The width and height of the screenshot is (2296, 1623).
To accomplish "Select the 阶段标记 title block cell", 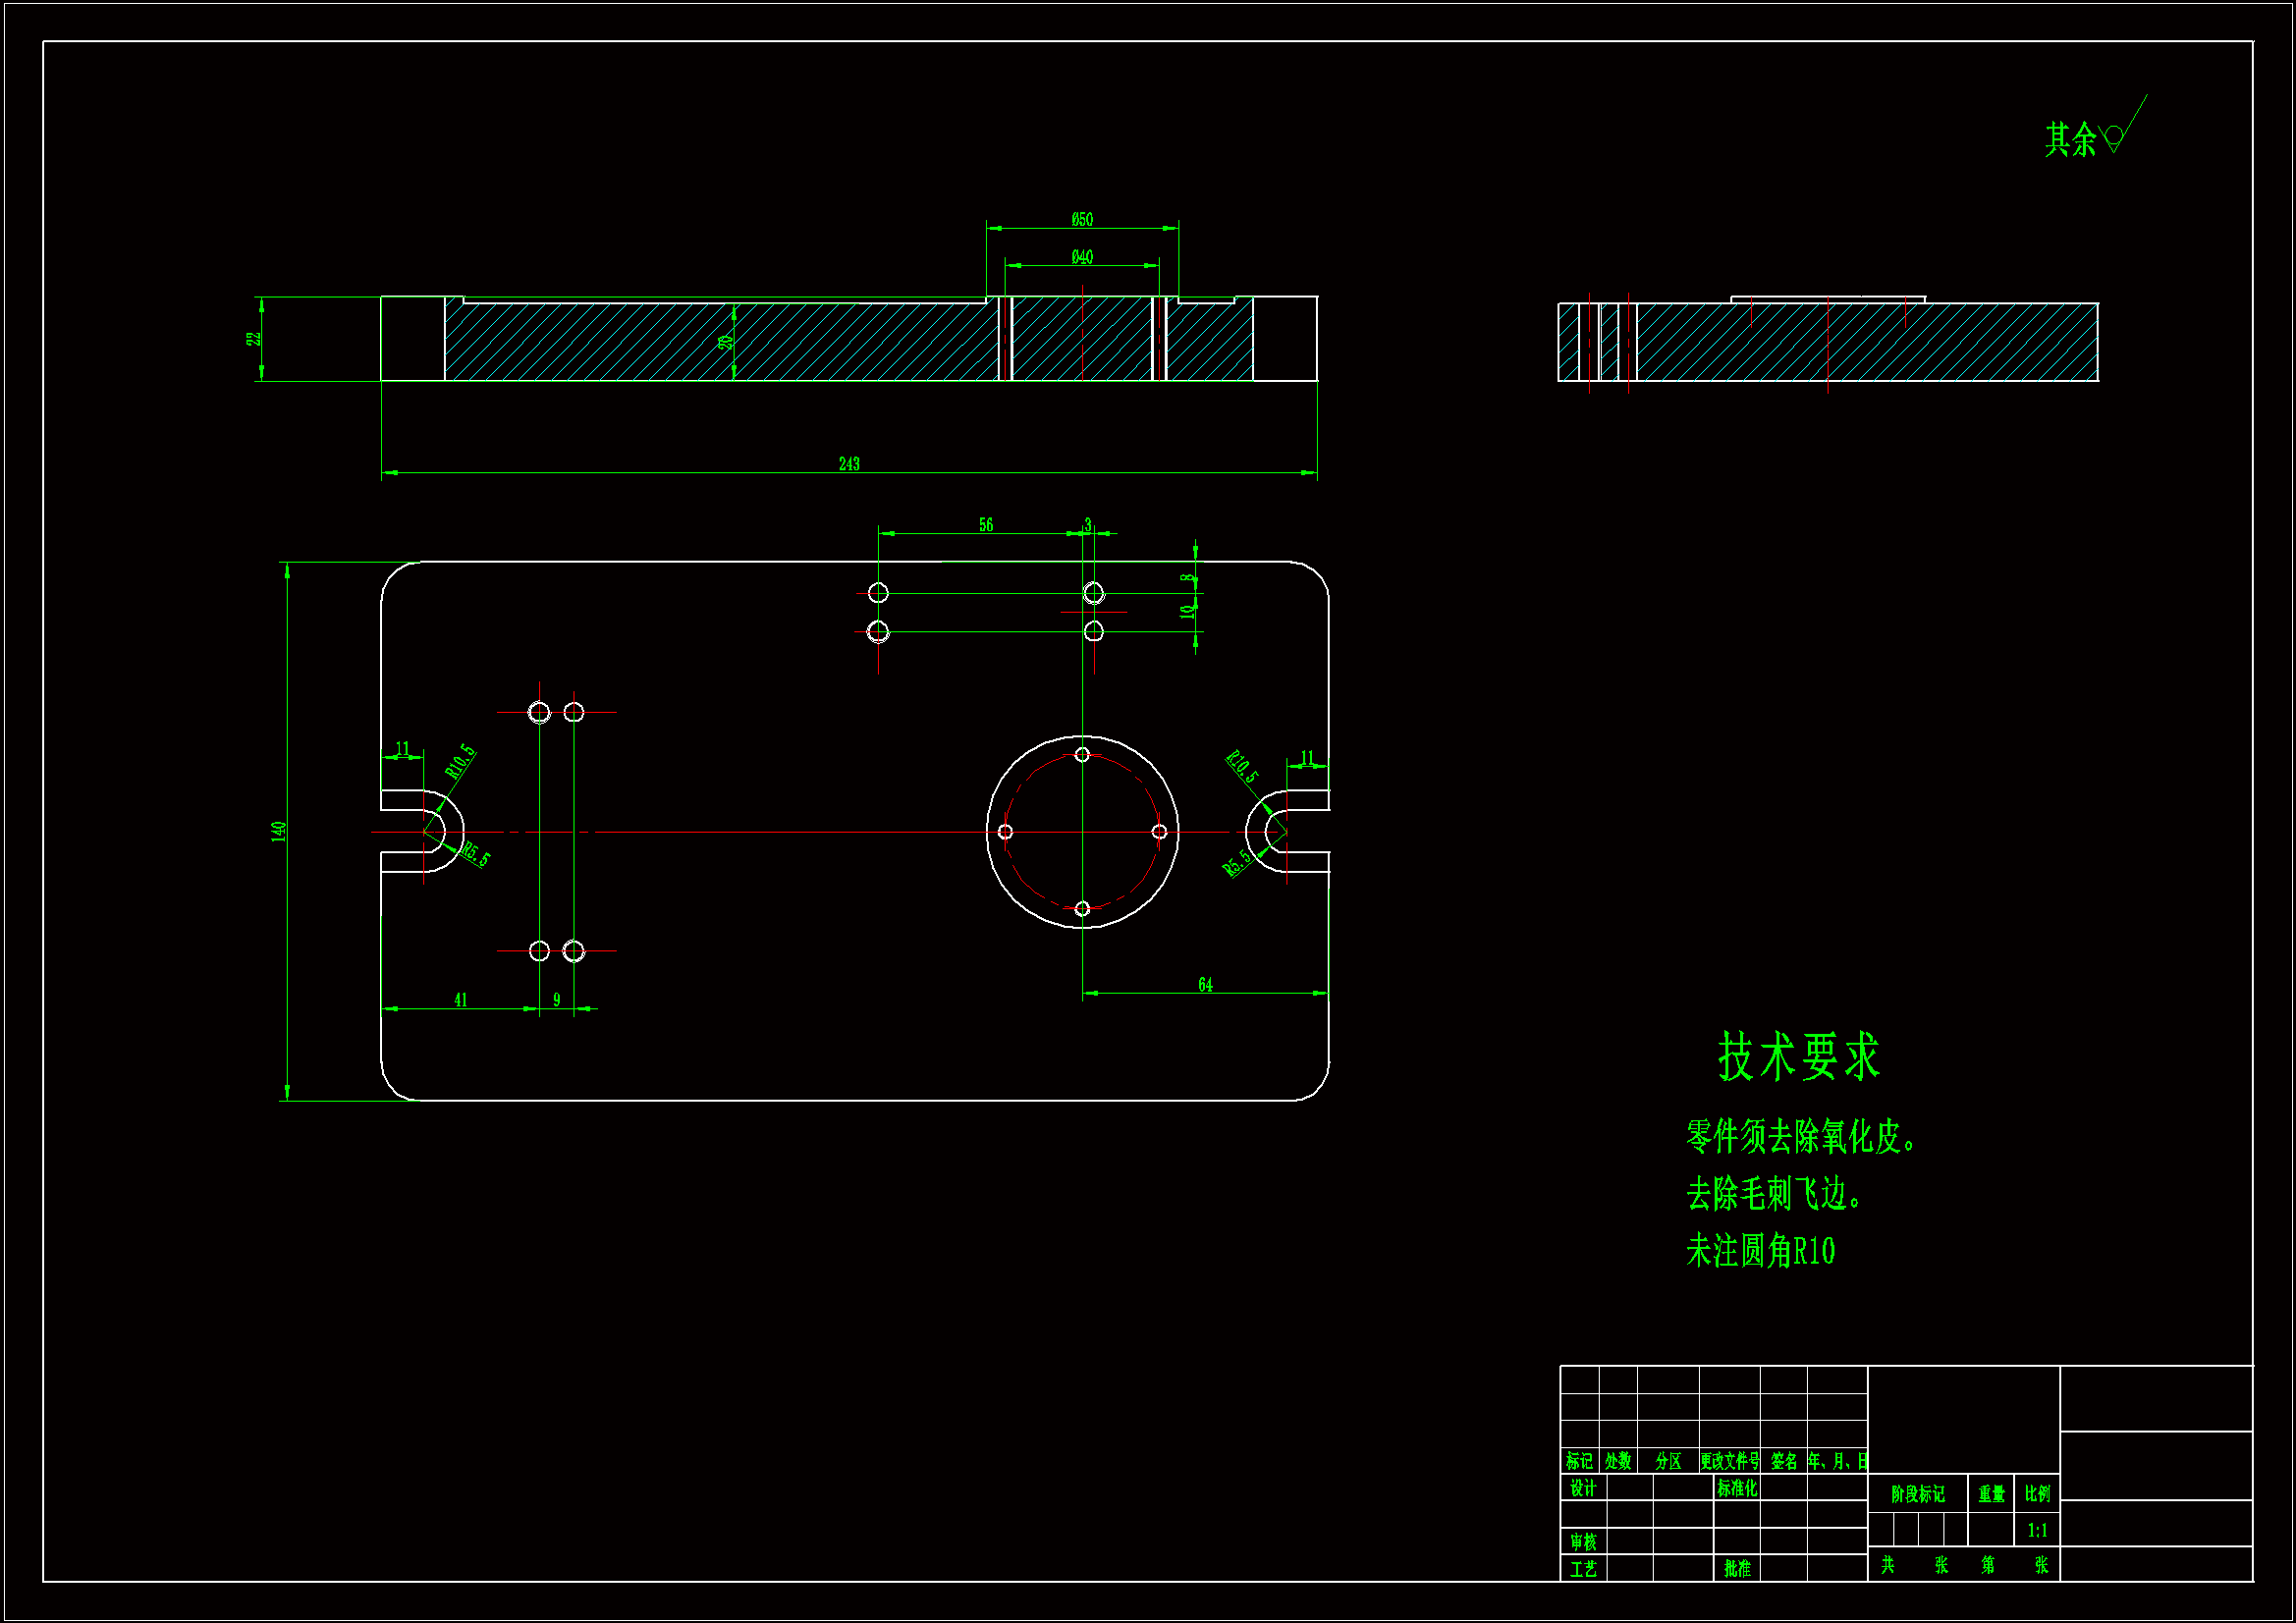I will point(1917,1494).
